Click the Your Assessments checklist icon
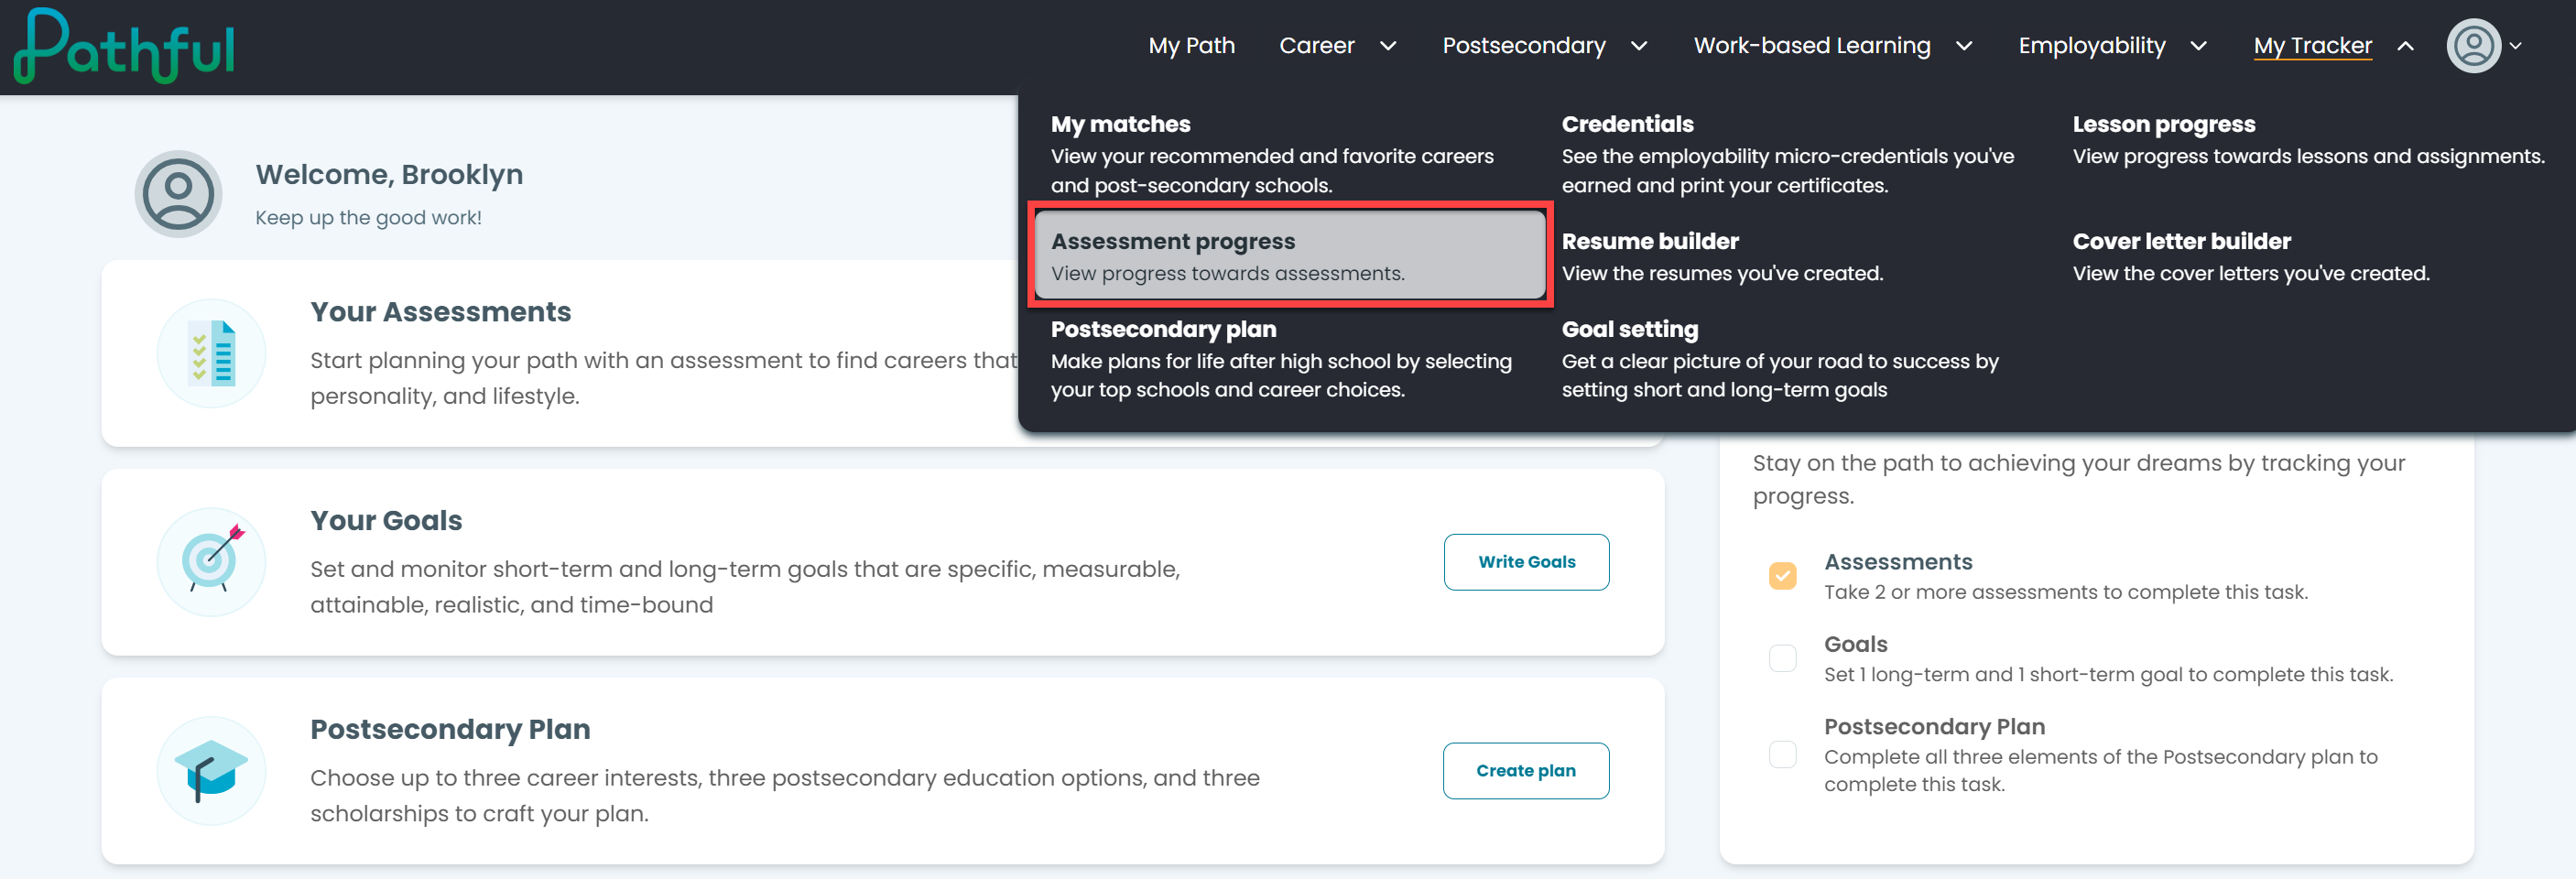The width and height of the screenshot is (2576, 879). click(212, 353)
